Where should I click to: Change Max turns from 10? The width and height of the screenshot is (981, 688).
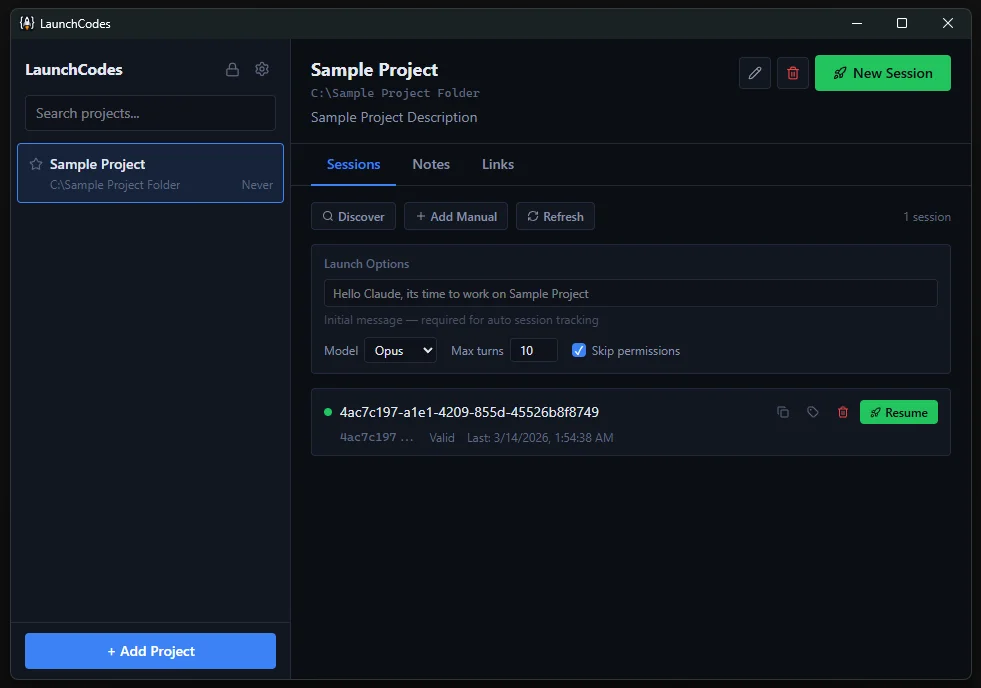[x=534, y=351]
